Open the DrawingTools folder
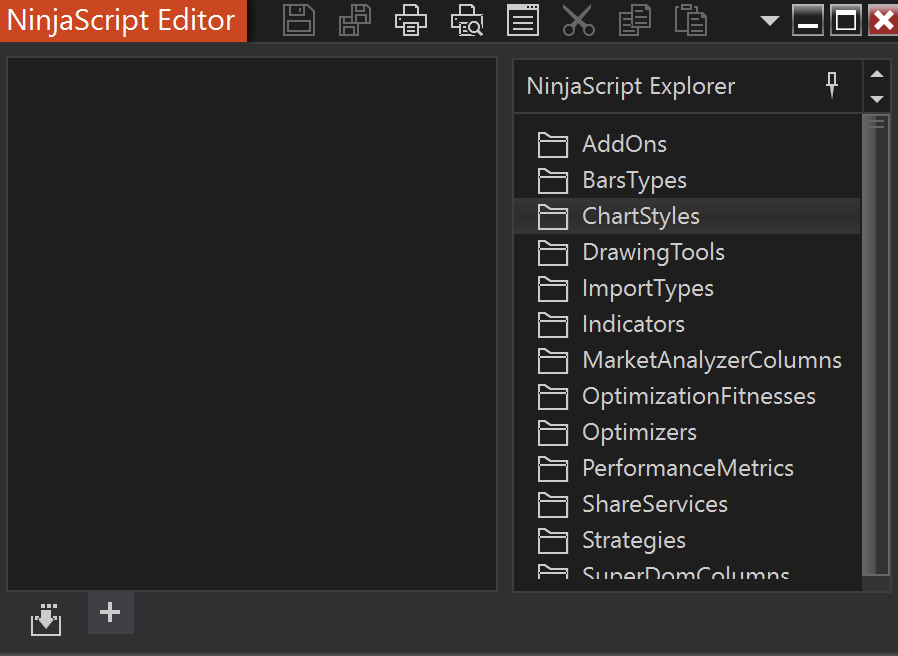Viewport: 898px width, 656px height. [x=653, y=252]
